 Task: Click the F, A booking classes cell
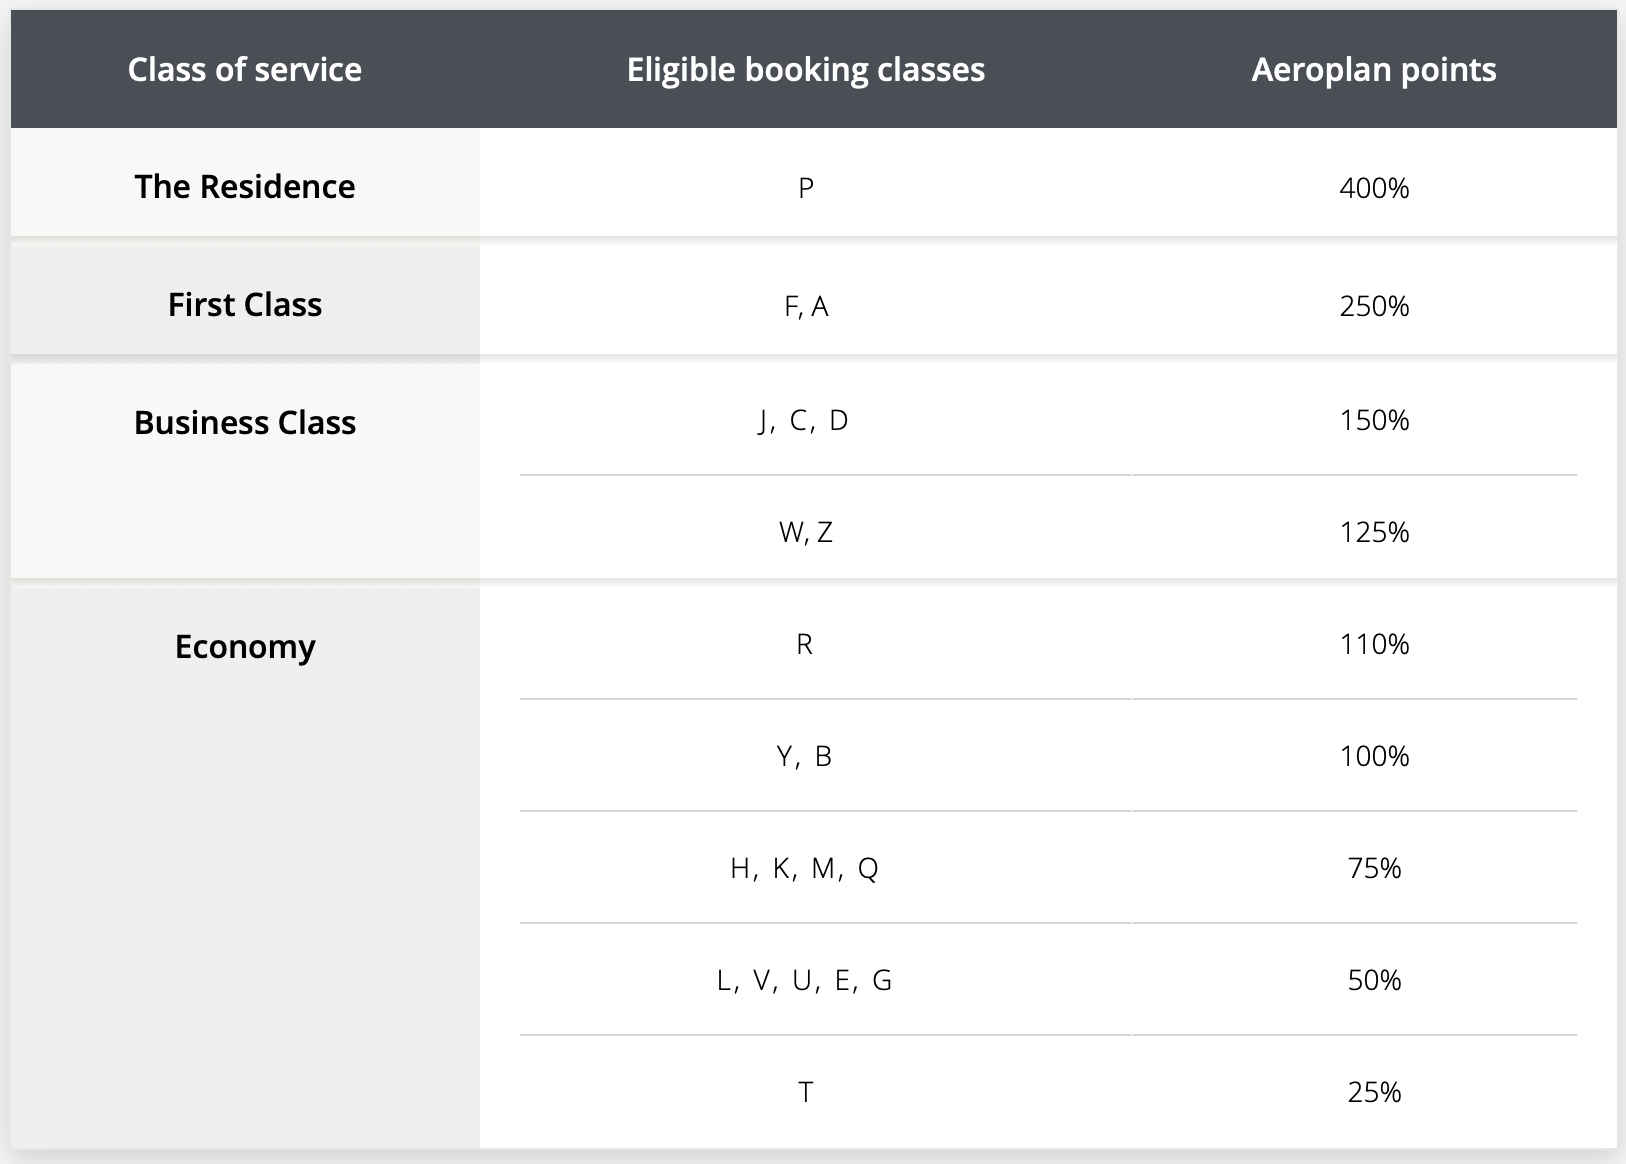click(x=806, y=306)
